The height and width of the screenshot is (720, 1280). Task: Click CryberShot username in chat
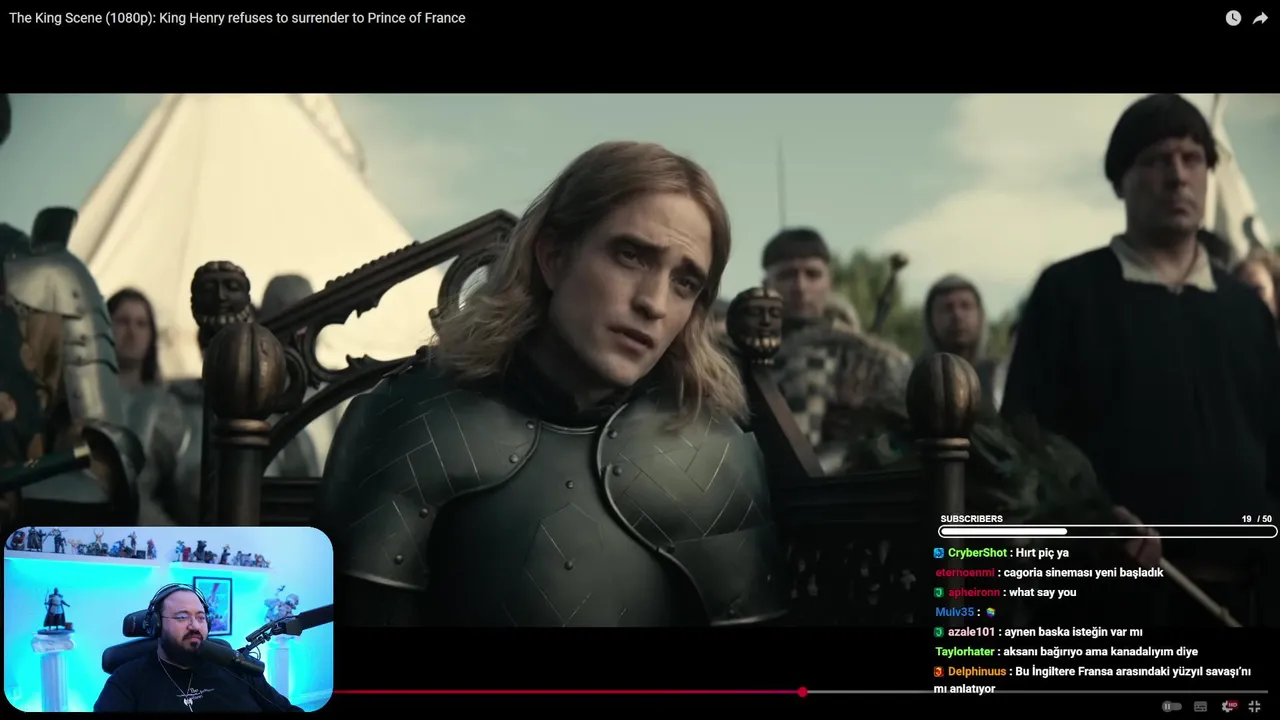pos(977,553)
